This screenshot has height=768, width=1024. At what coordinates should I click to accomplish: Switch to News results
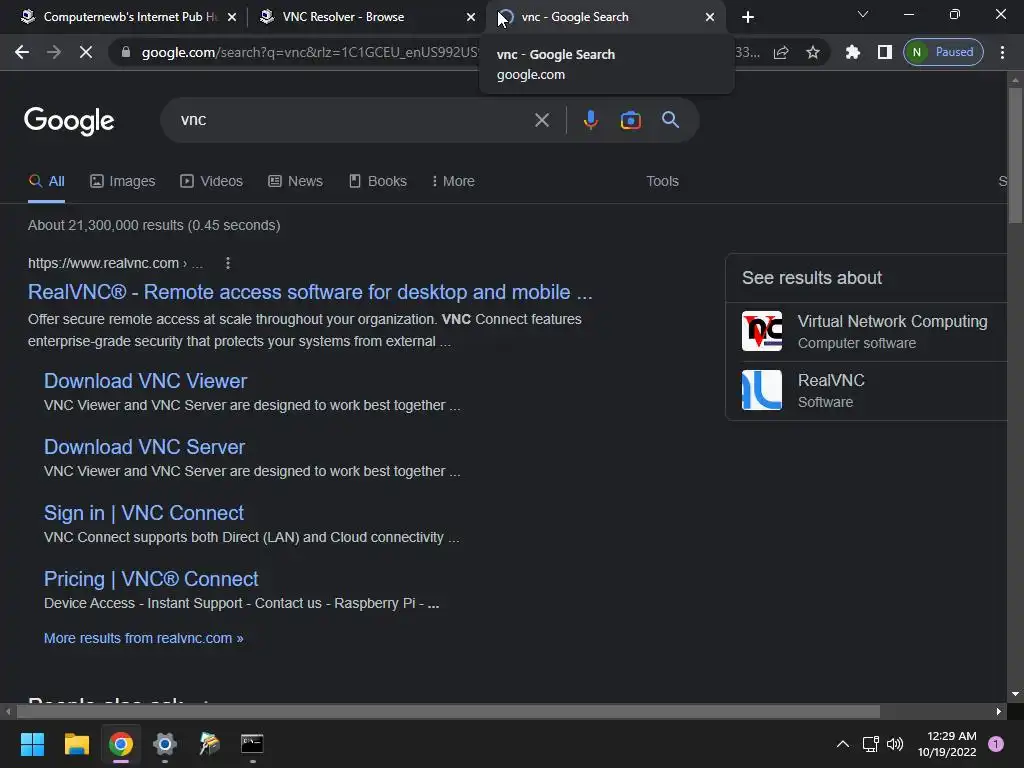[295, 182]
